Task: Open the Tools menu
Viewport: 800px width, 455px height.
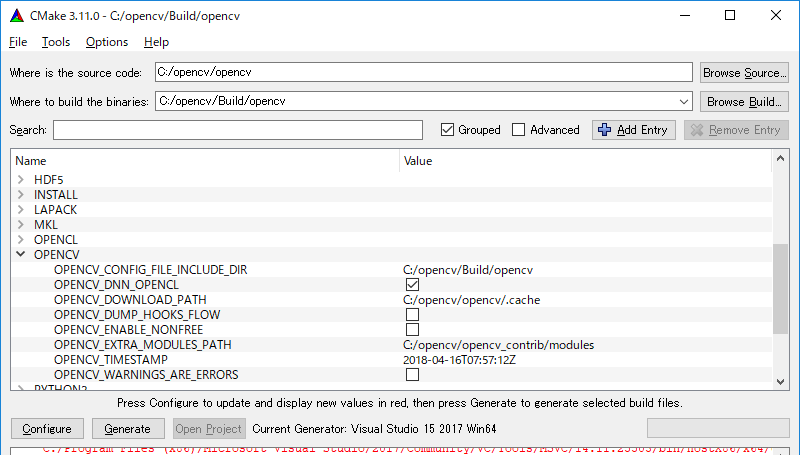Action: click(x=56, y=42)
